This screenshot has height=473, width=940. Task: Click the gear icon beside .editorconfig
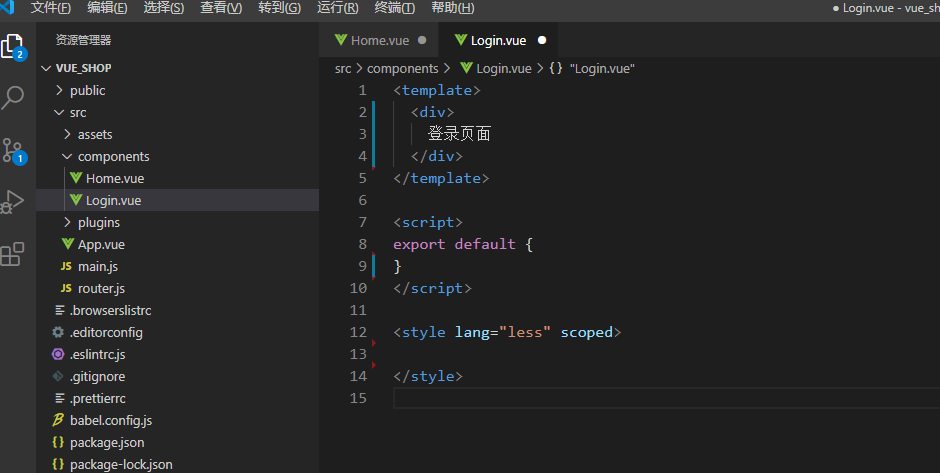(x=58, y=332)
